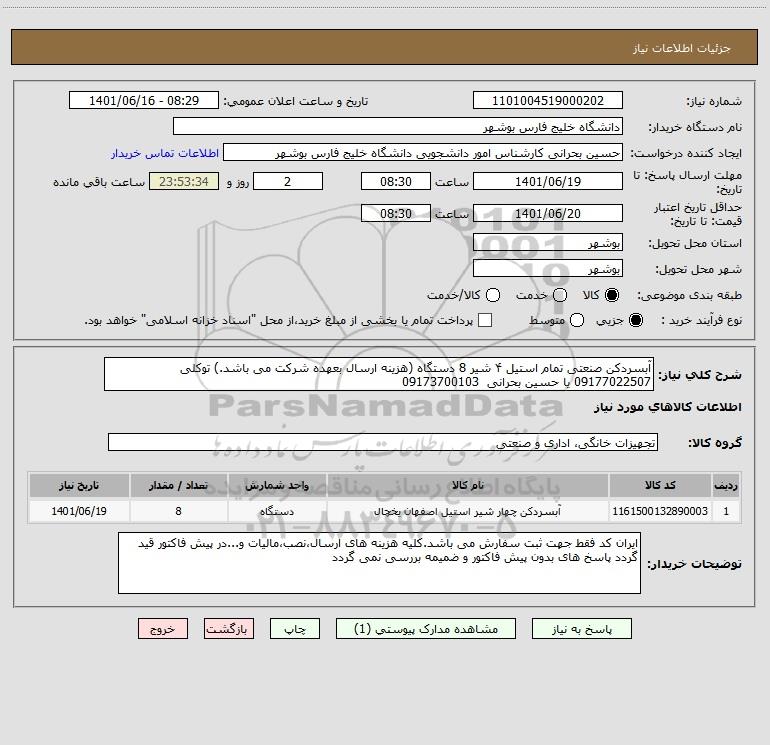Toggle the اسناد خزانه اسلامی payment checkbox
Viewport: 770px width, 745px height.
(x=485, y=320)
